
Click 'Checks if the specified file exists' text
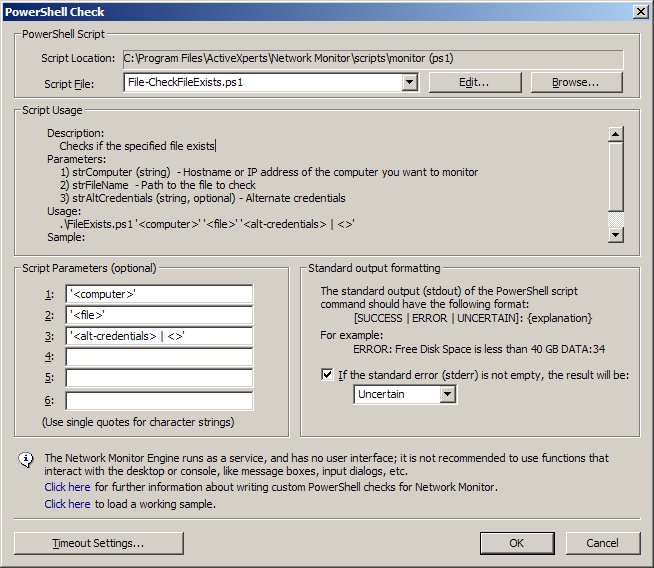[x=137, y=146]
